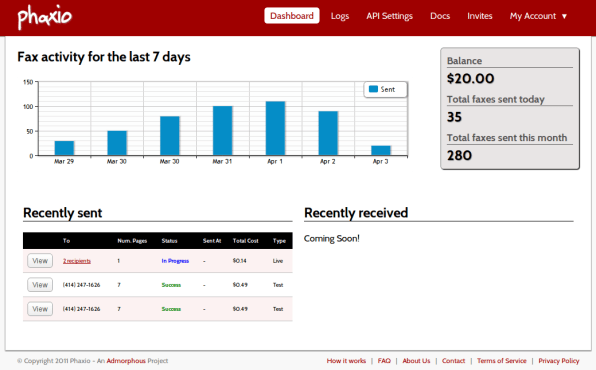Image resolution: width=596 pixels, height=370 pixels.
Task: Open the 2 recipients link
Action: [77, 261]
